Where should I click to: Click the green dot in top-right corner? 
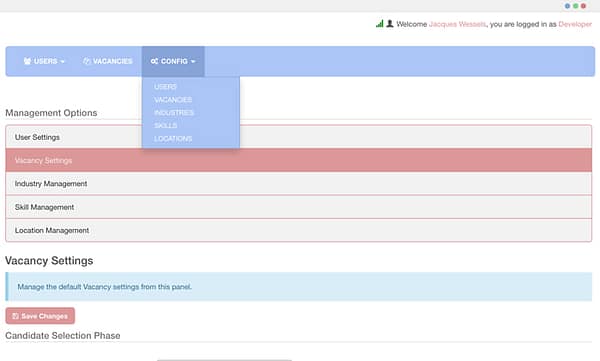click(576, 6)
